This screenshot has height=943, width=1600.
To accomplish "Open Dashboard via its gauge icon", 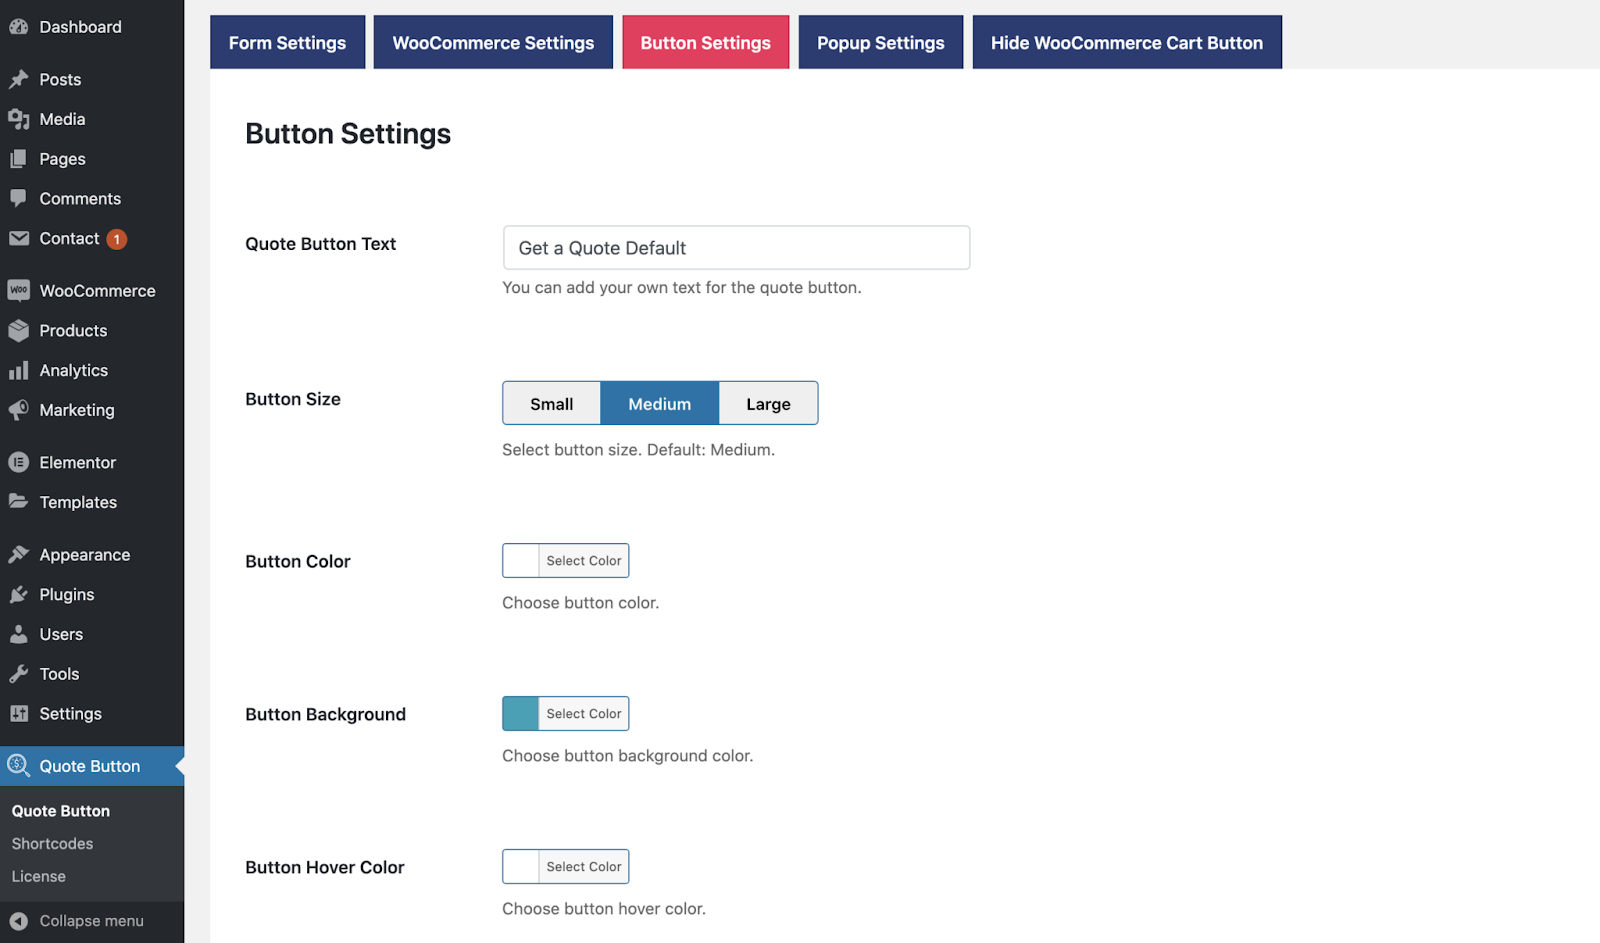I will click(x=19, y=27).
